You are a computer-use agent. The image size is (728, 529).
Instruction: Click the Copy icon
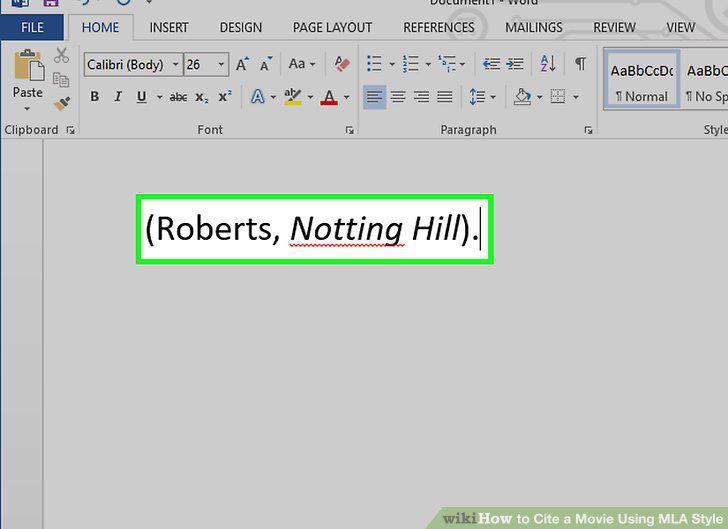click(61, 79)
